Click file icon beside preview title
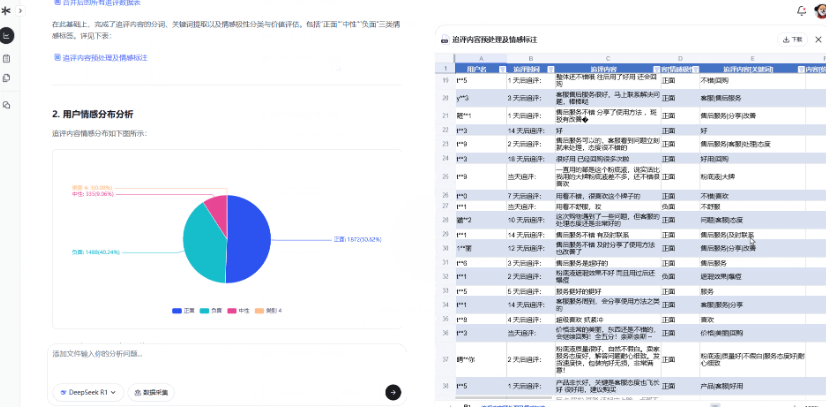 click(x=445, y=40)
